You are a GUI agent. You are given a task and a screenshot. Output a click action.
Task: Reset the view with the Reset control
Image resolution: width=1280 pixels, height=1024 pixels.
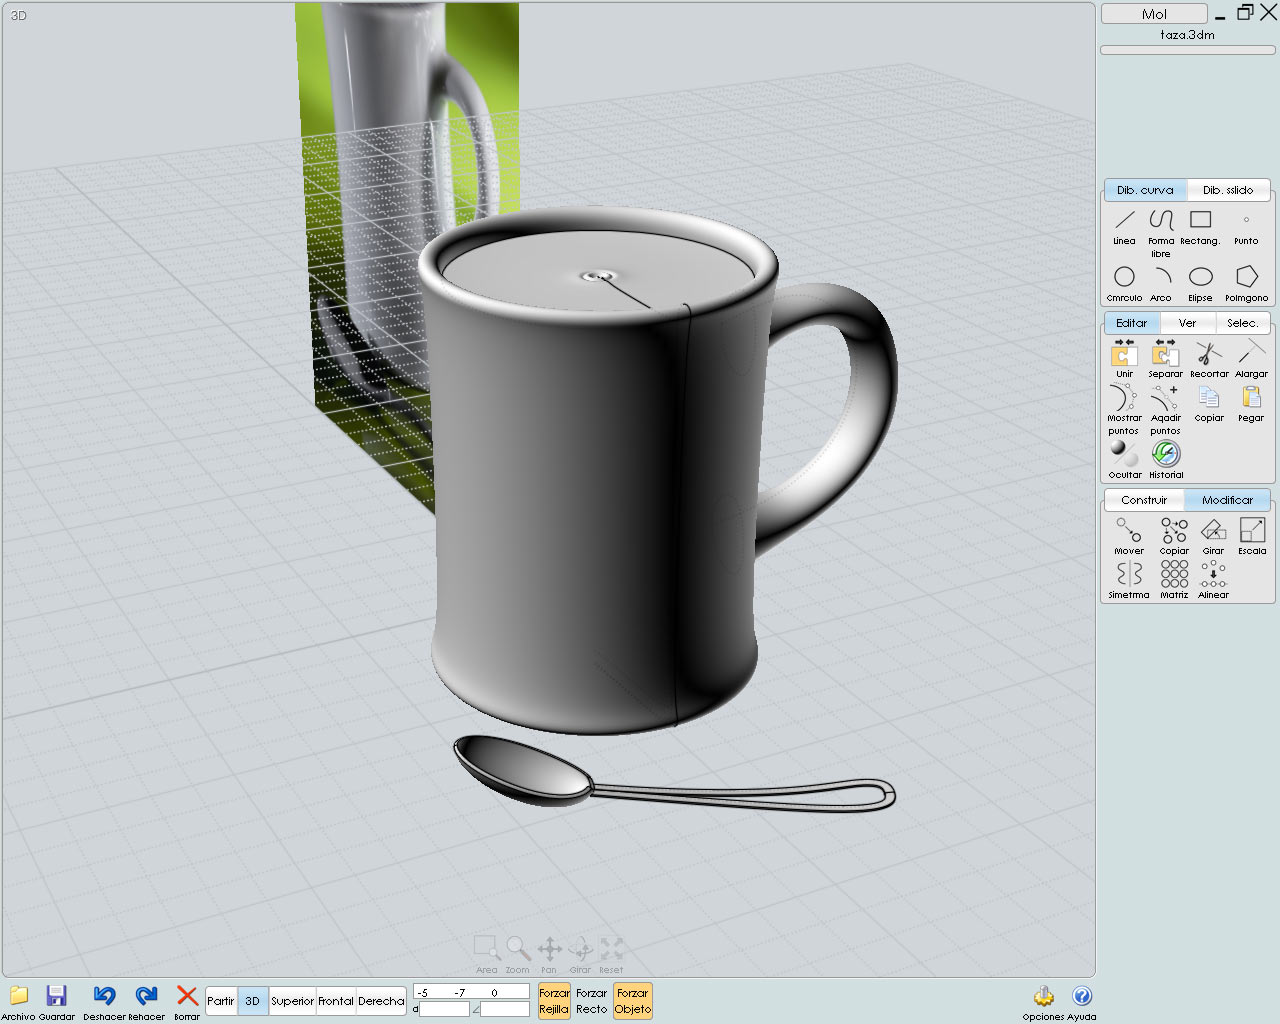tap(611, 955)
